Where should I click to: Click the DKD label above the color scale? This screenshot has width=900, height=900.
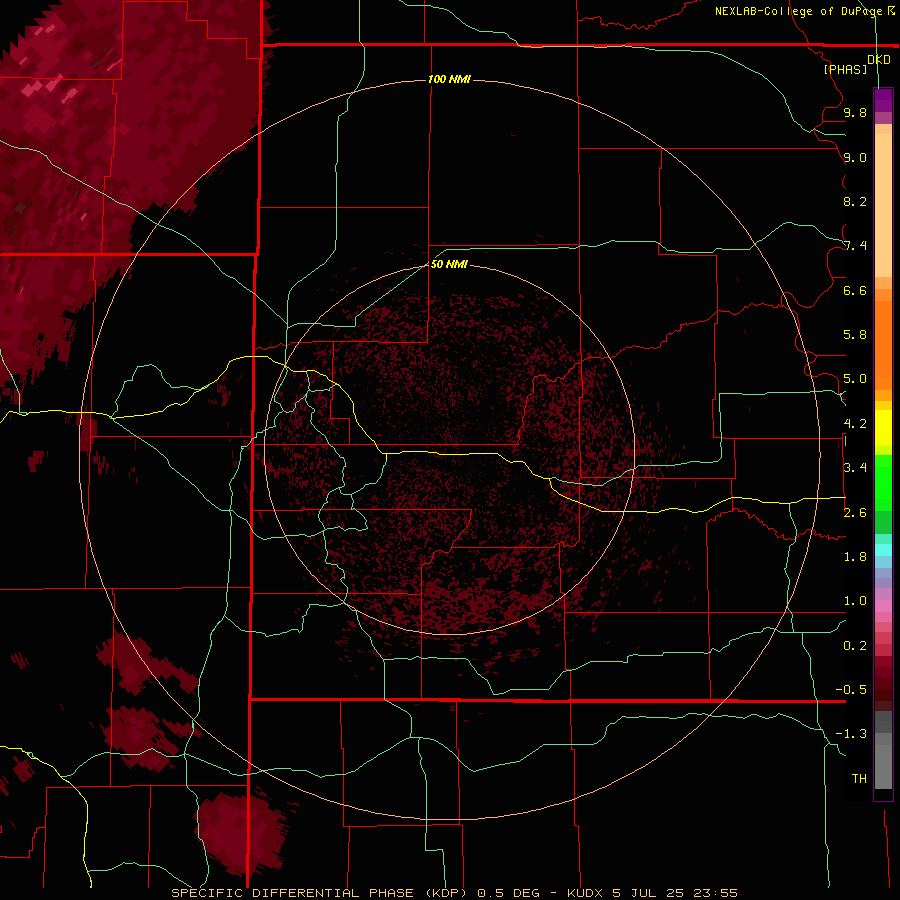(x=879, y=60)
